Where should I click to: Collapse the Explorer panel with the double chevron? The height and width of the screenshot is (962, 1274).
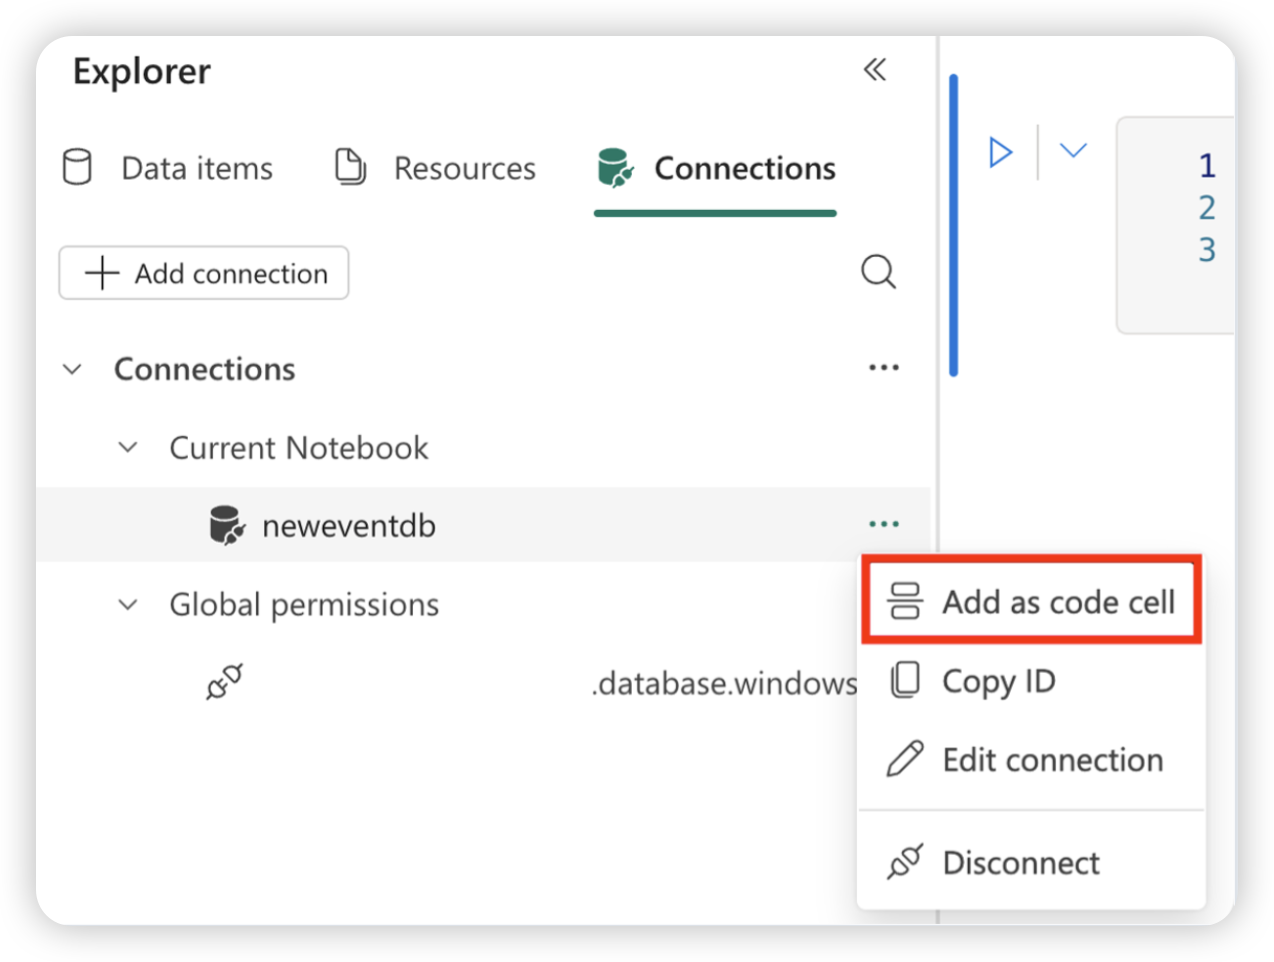coord(875,70)
